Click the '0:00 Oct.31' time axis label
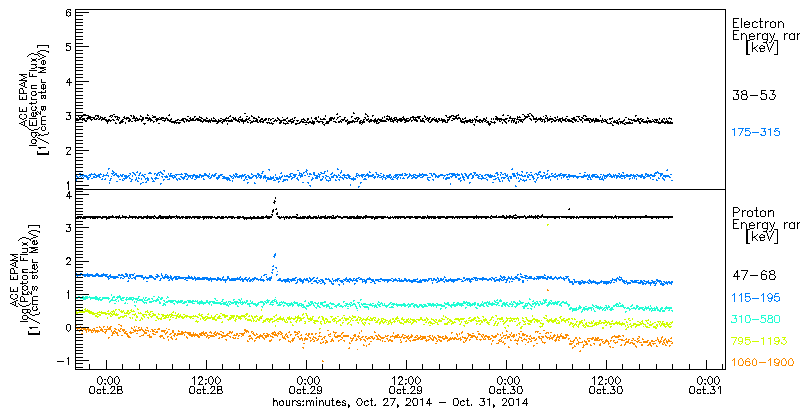Image resolution: width=800 pixels, height=410 pixels. [706, 387]
